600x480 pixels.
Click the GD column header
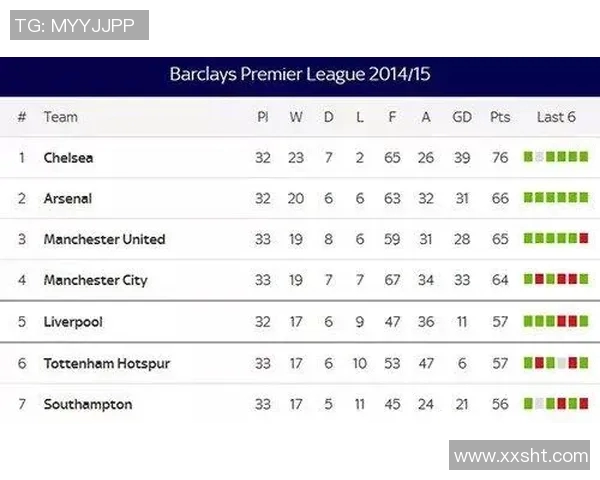462,117
